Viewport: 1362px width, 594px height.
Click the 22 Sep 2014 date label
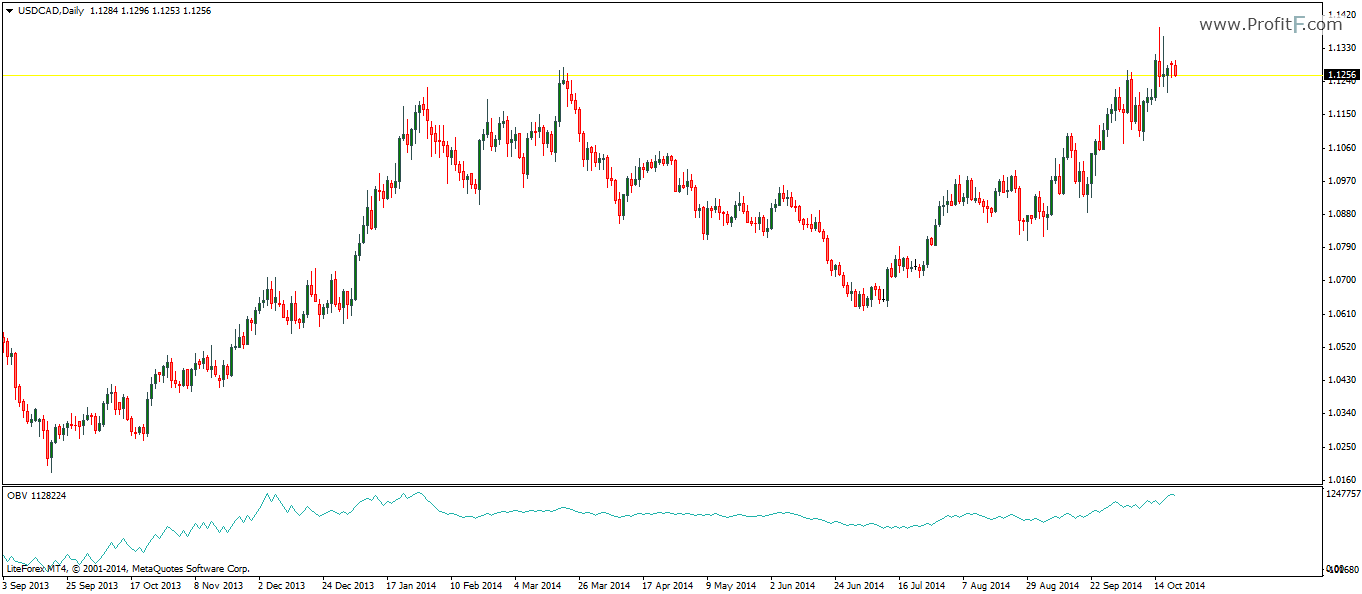1116,586
